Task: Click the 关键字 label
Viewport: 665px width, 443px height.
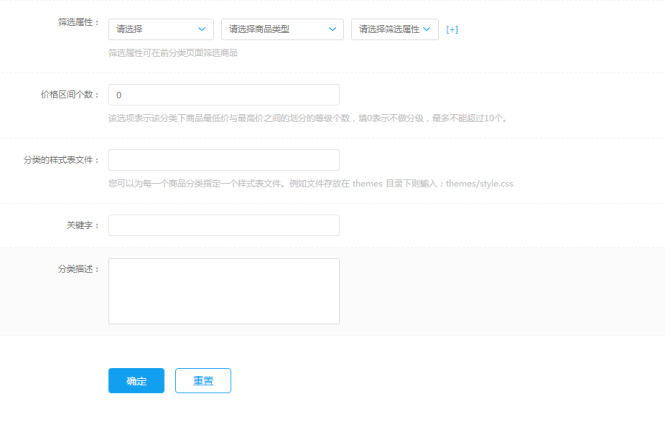Action: point(83,225)
